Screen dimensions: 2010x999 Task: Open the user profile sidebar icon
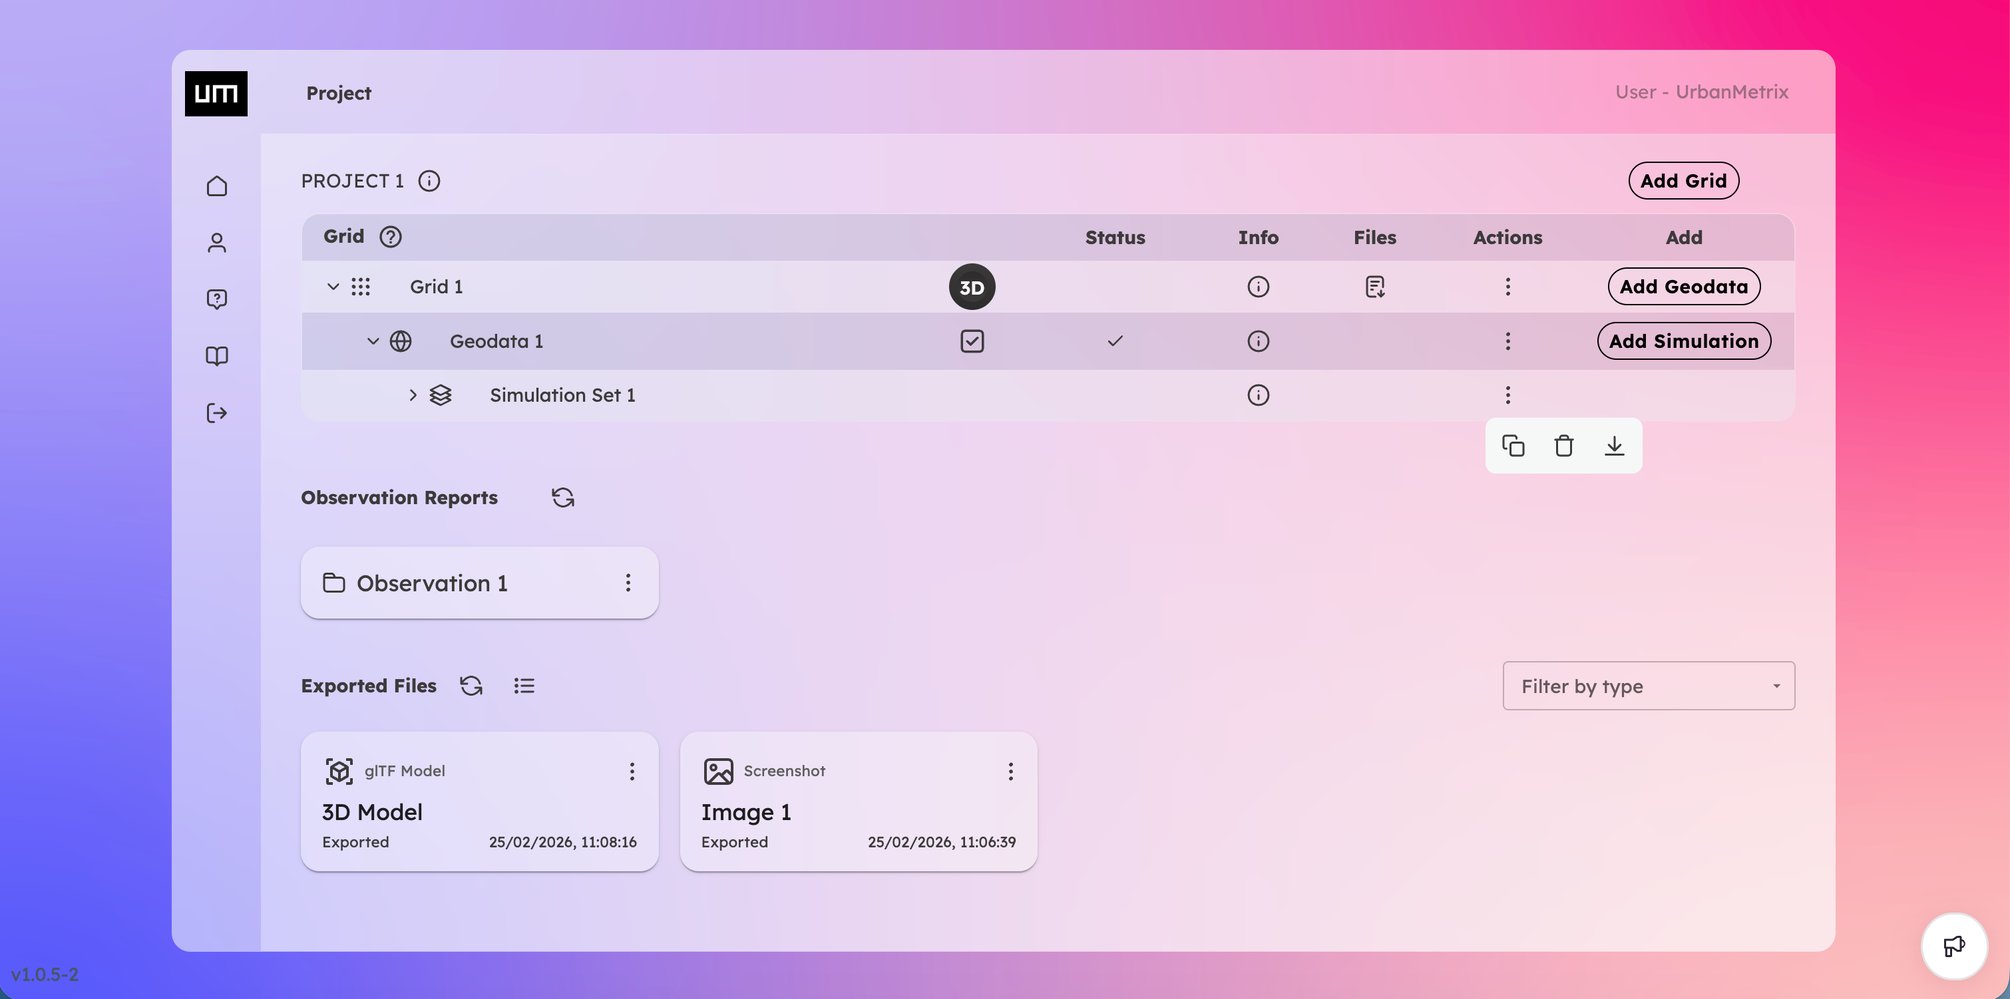point(217,243)
